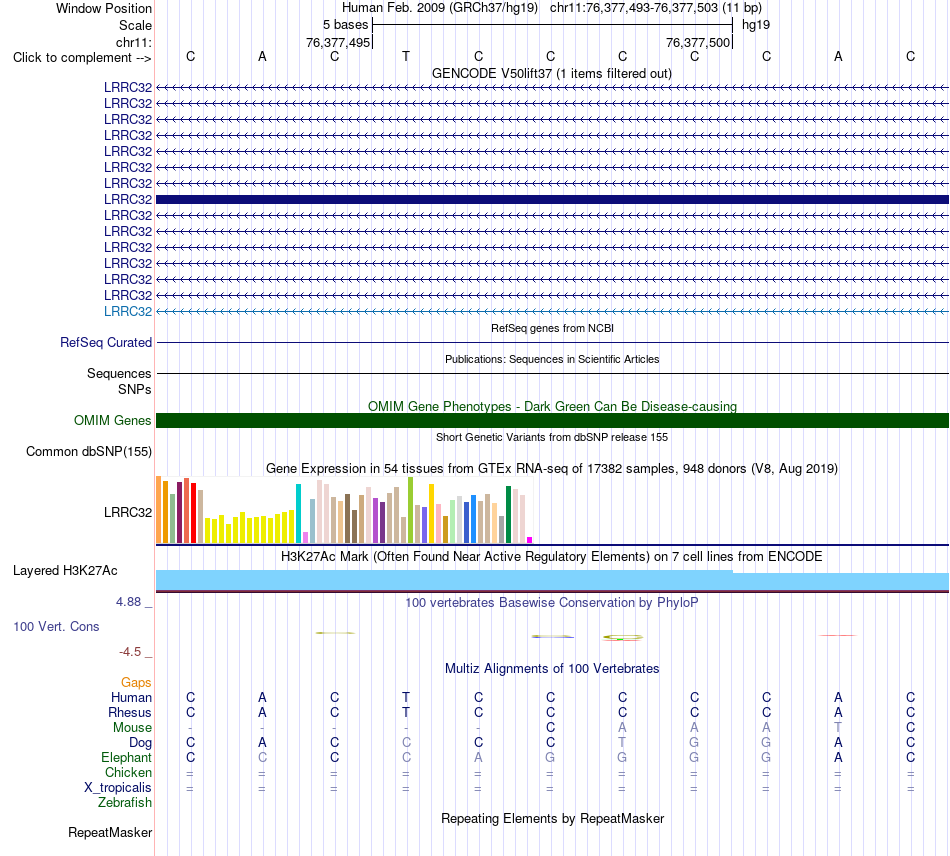Viewport: 950px width, 856px height.
Task: Click the dark green bar in GTEx chart
Action: [x=508, y=514]
